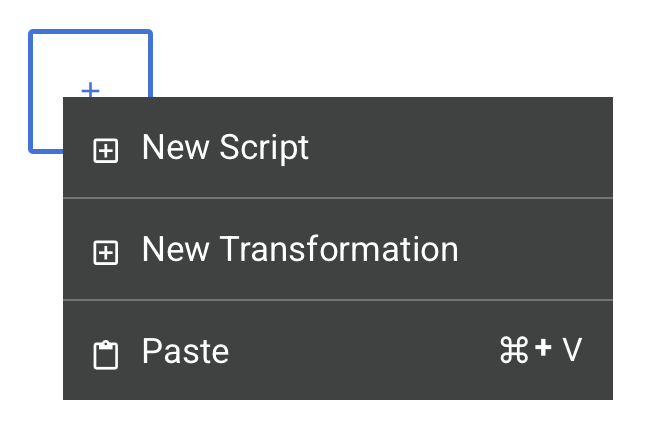
Task: Click the plus sign in the Paste shortcut
Action: point(543,350)
